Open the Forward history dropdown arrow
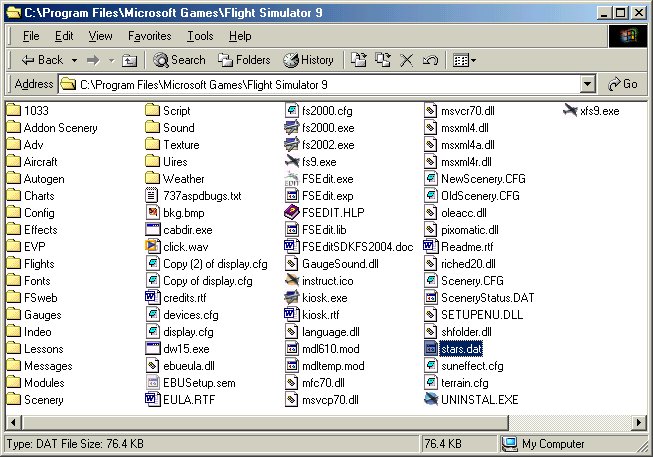 pyautogui.click(x=111, y=60)
